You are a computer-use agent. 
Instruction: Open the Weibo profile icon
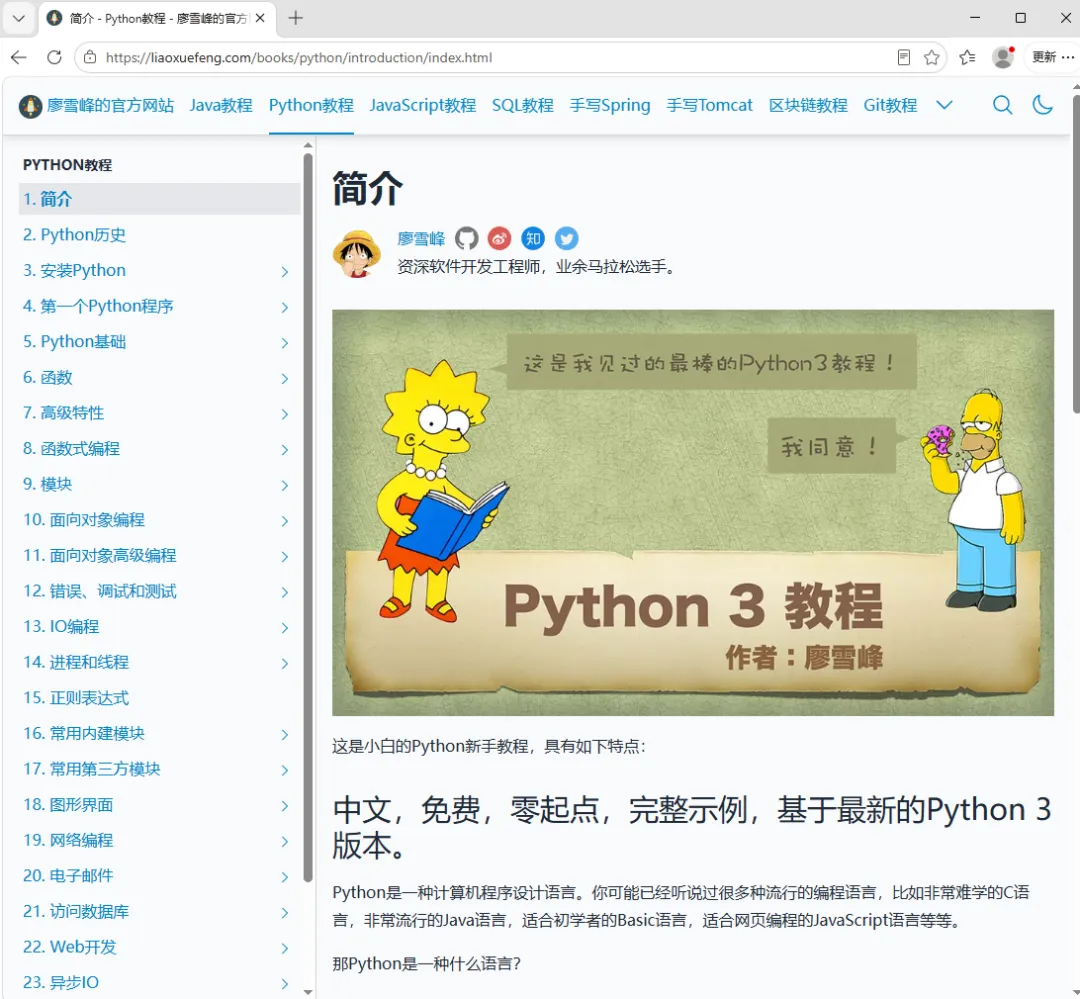pyautogui.click(x=499, y=238)
